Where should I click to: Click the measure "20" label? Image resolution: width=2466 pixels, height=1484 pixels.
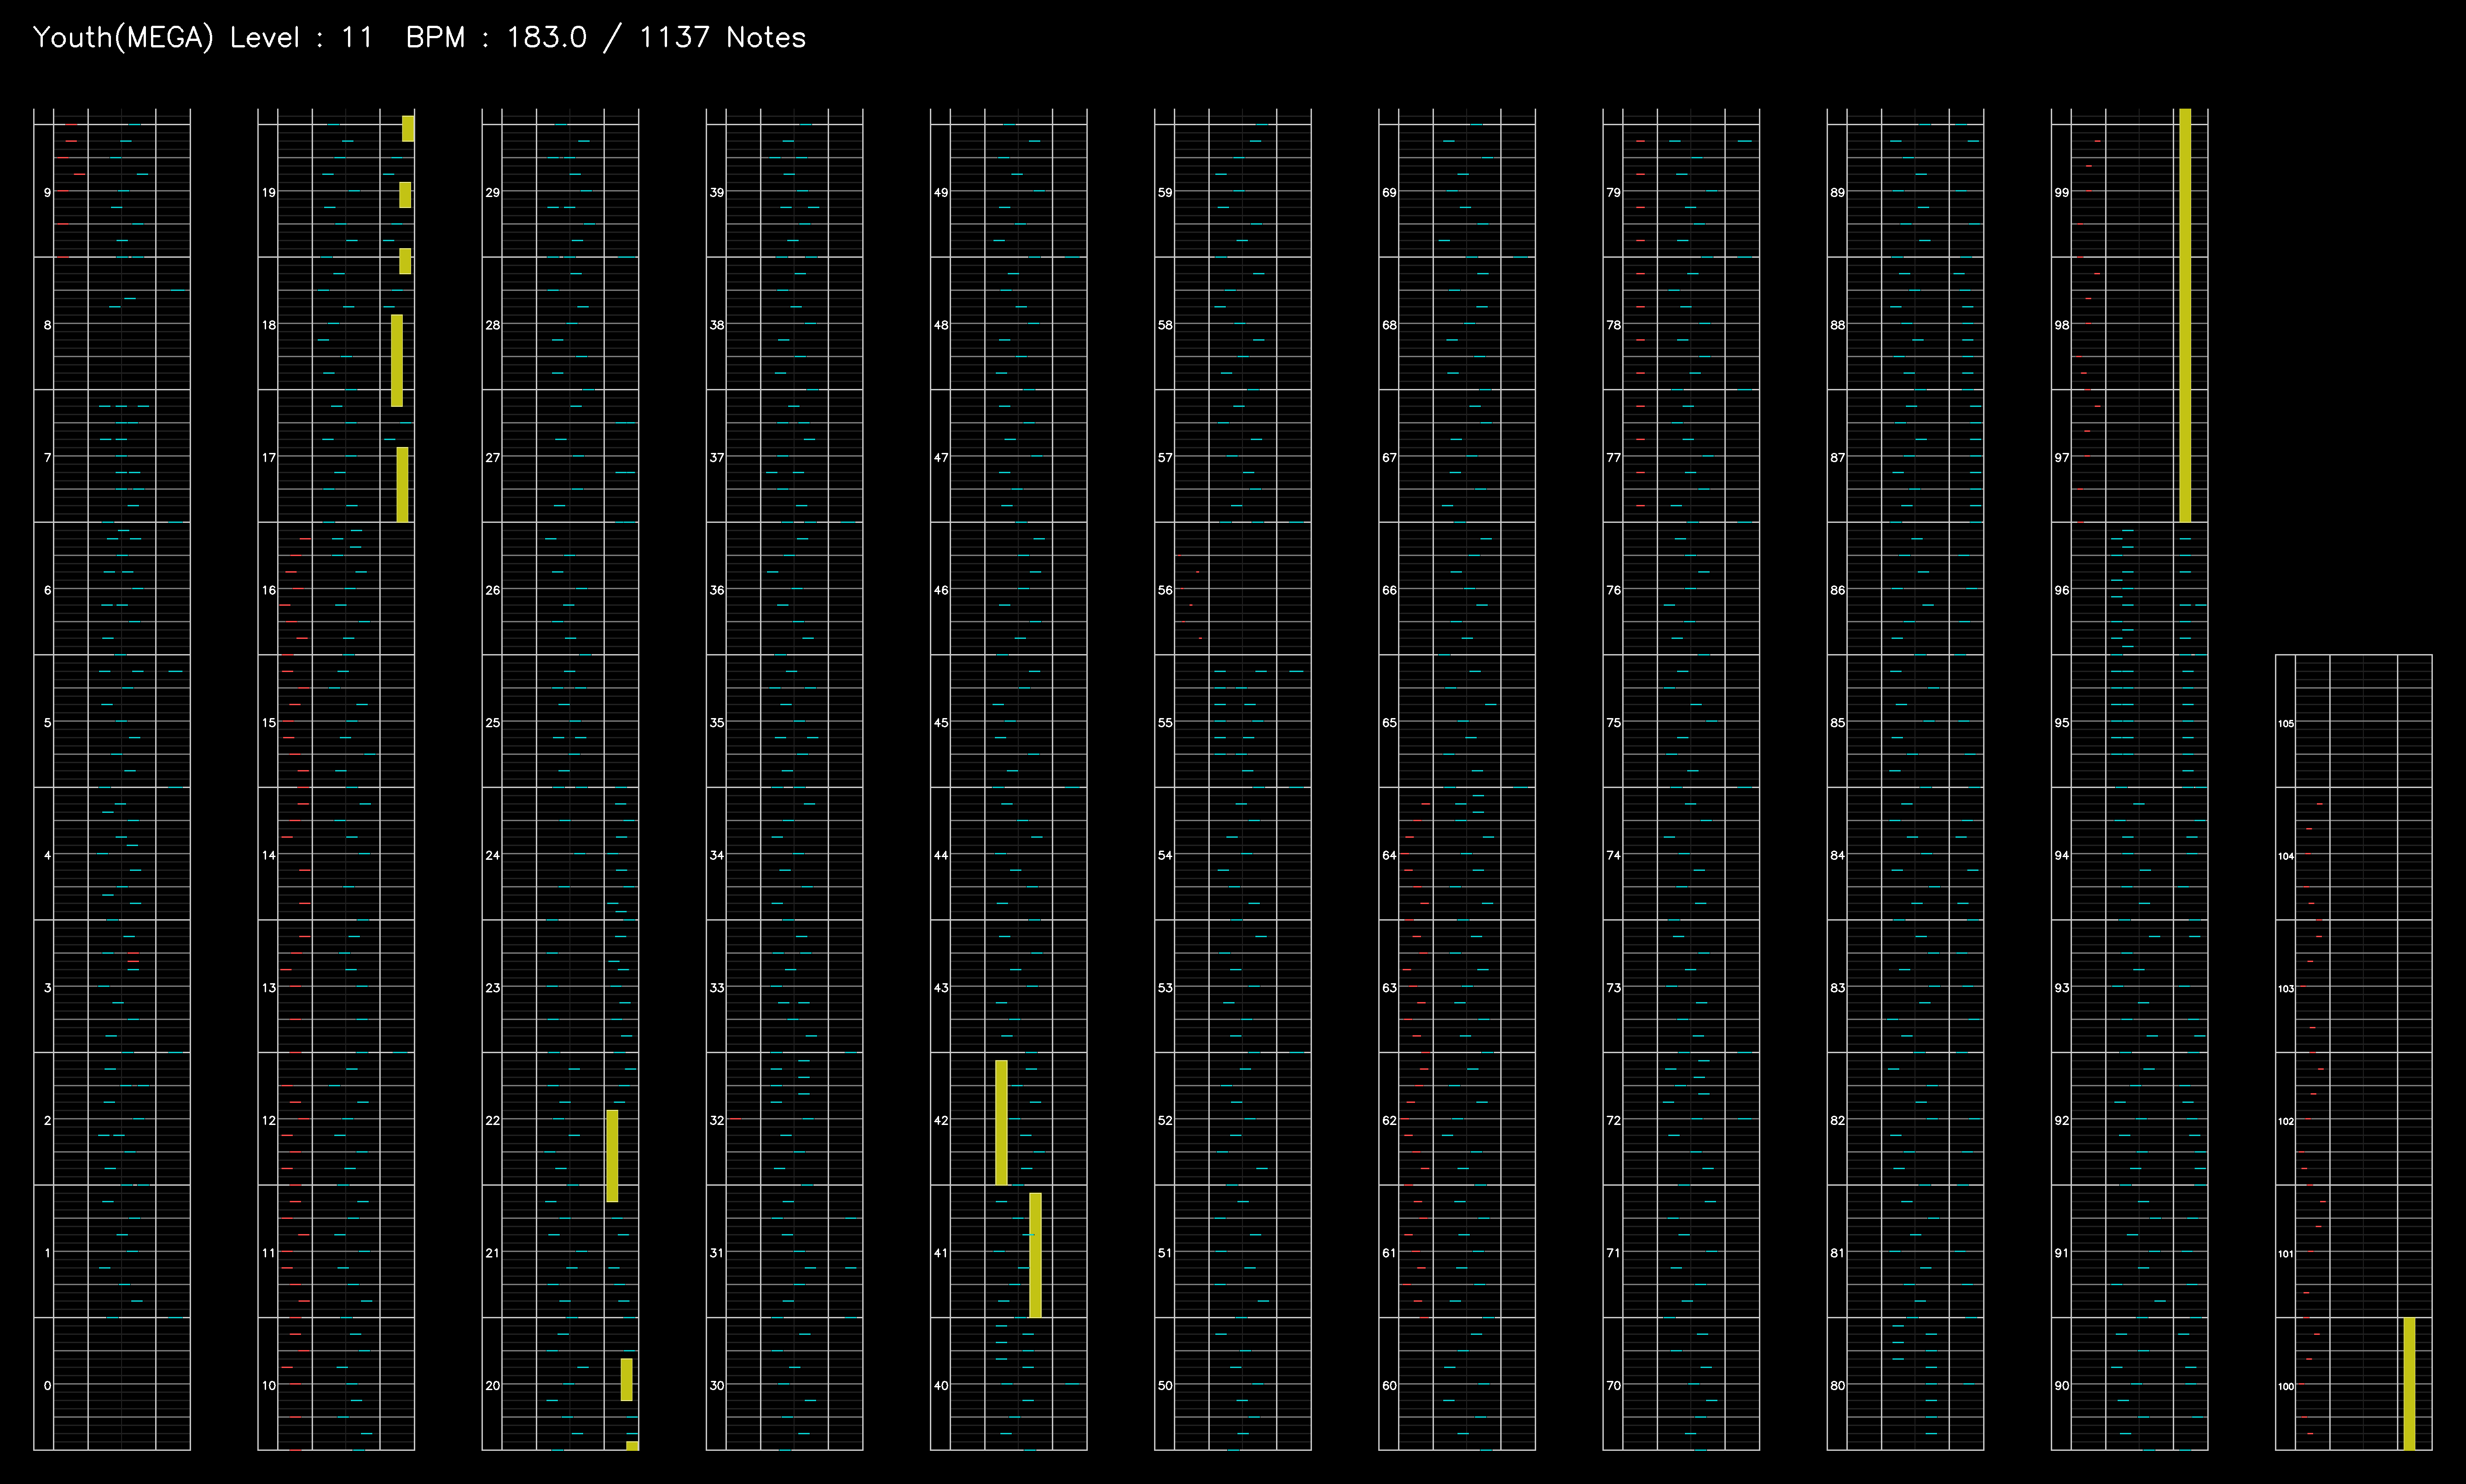click(493, 1385)
